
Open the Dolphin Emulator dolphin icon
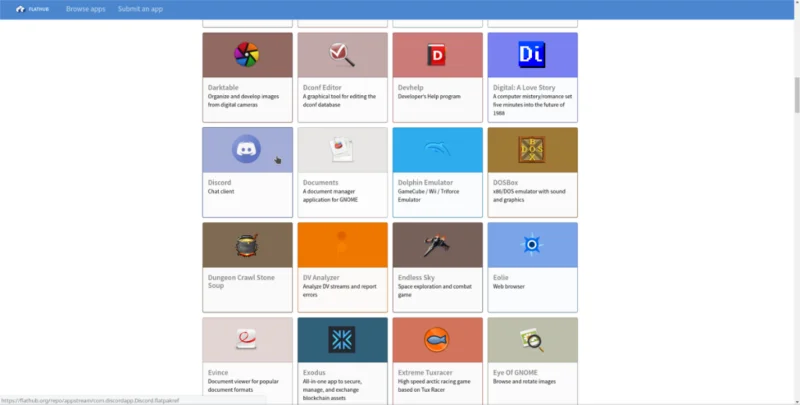click(437, 148)
